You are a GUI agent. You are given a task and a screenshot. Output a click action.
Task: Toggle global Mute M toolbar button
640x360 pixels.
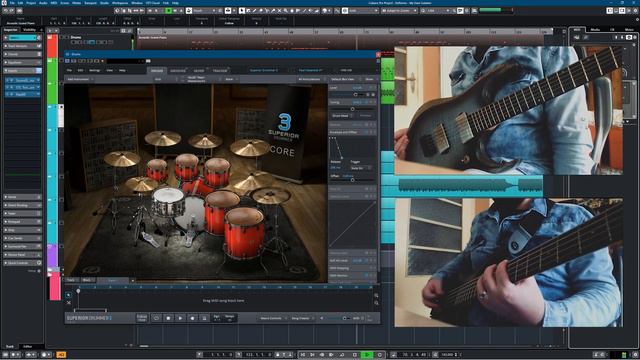click(150, 11)
